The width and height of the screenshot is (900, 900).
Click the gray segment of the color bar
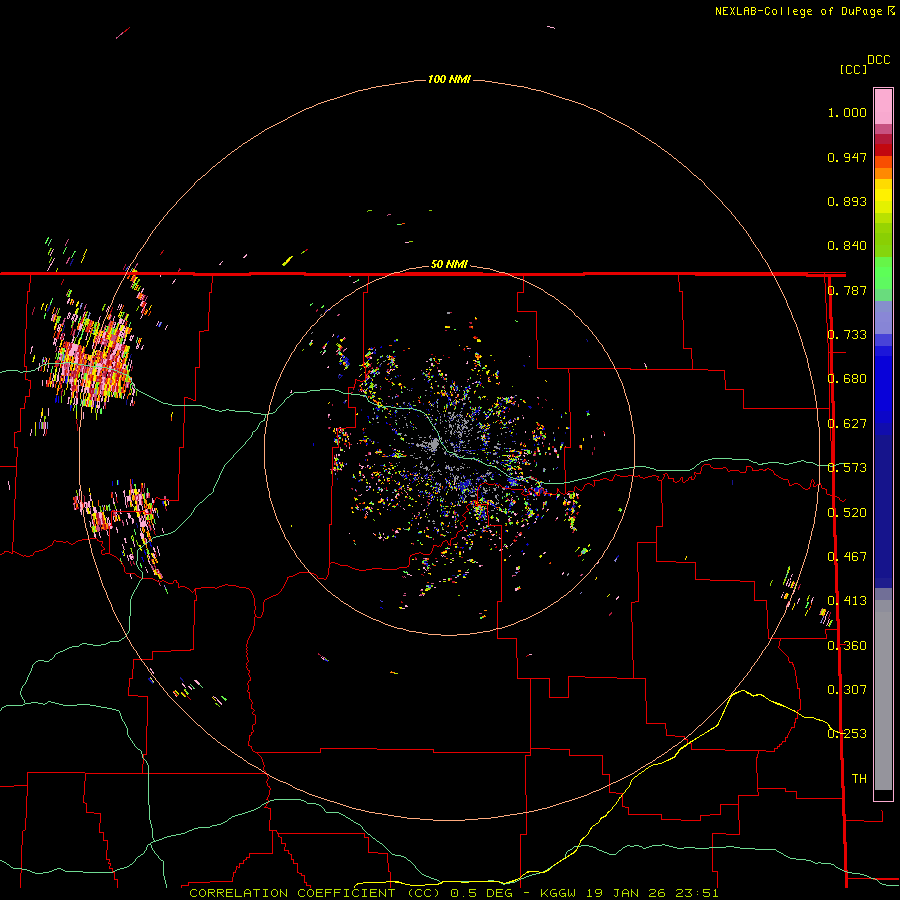883,695
